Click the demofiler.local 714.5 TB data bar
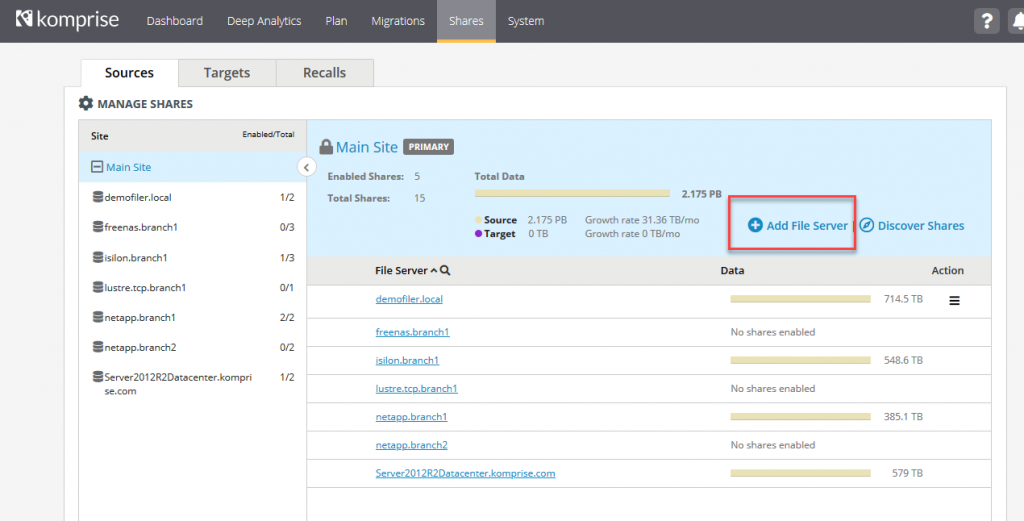The width and height of the screenshot is (1024, 521). pyautogui.click(x=800, y=299)
